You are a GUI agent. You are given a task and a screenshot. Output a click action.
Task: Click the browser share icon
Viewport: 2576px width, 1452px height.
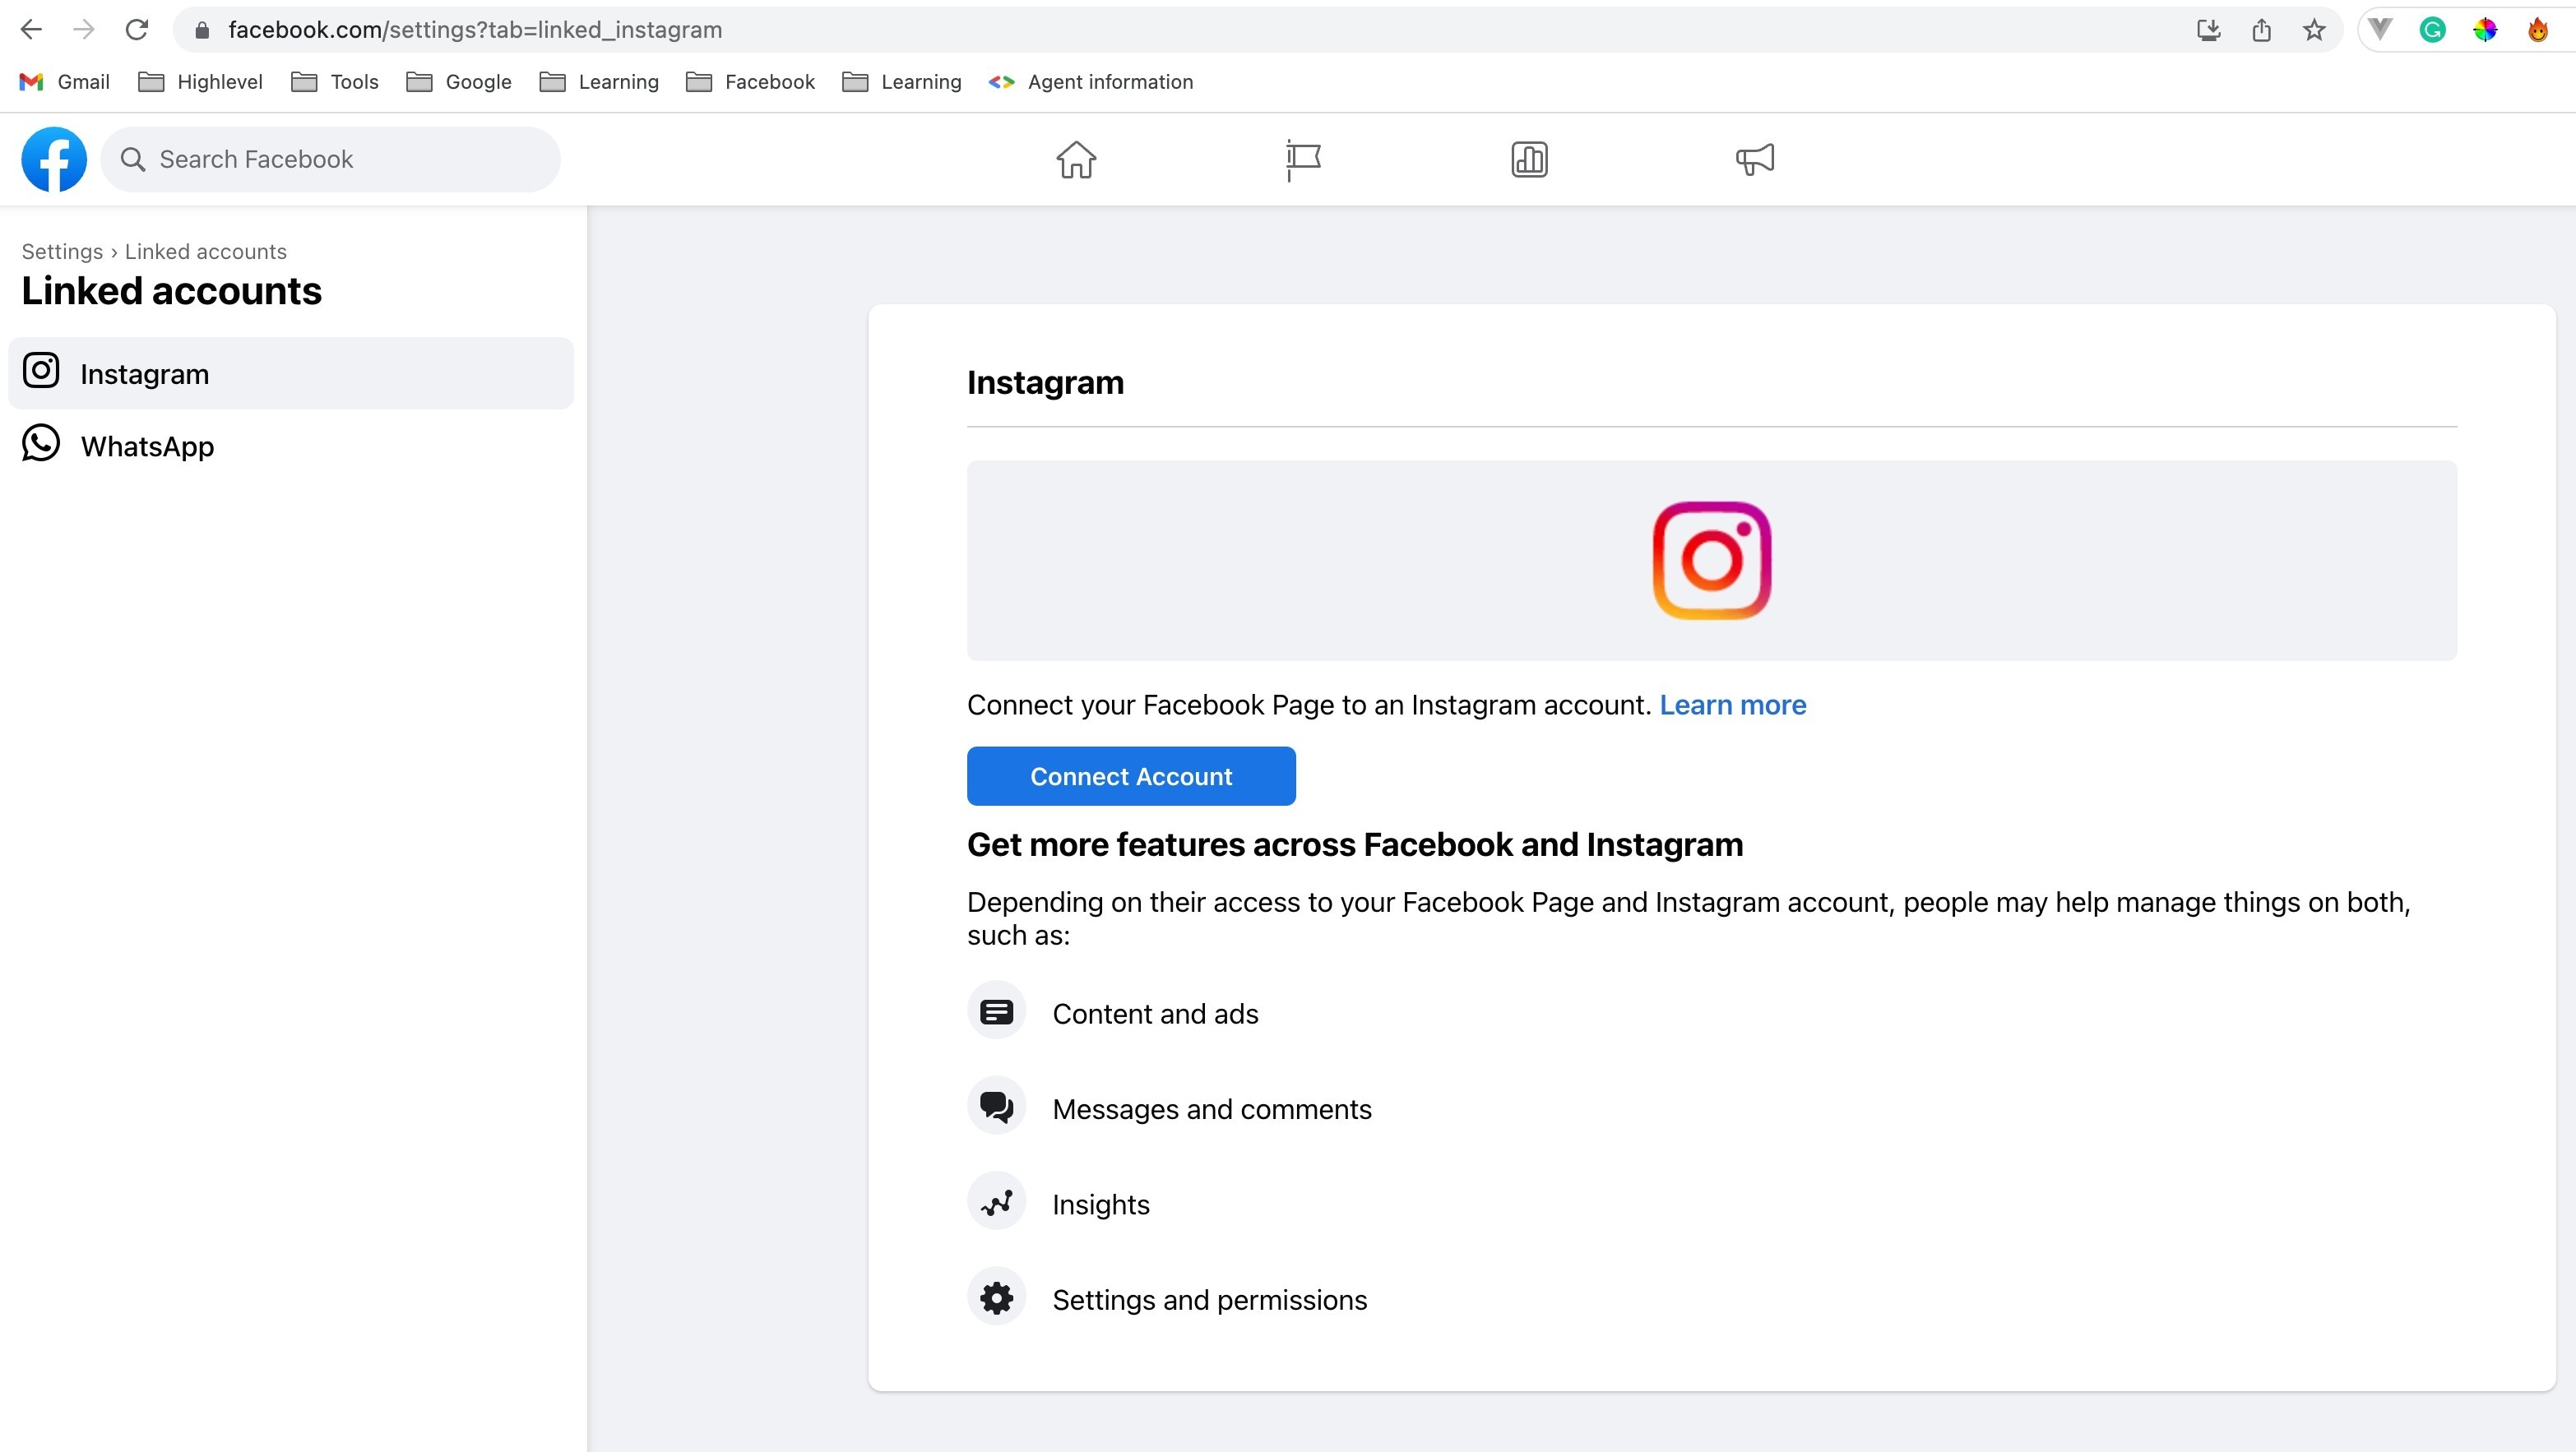pyautogui.click(x=2261, y=30)
